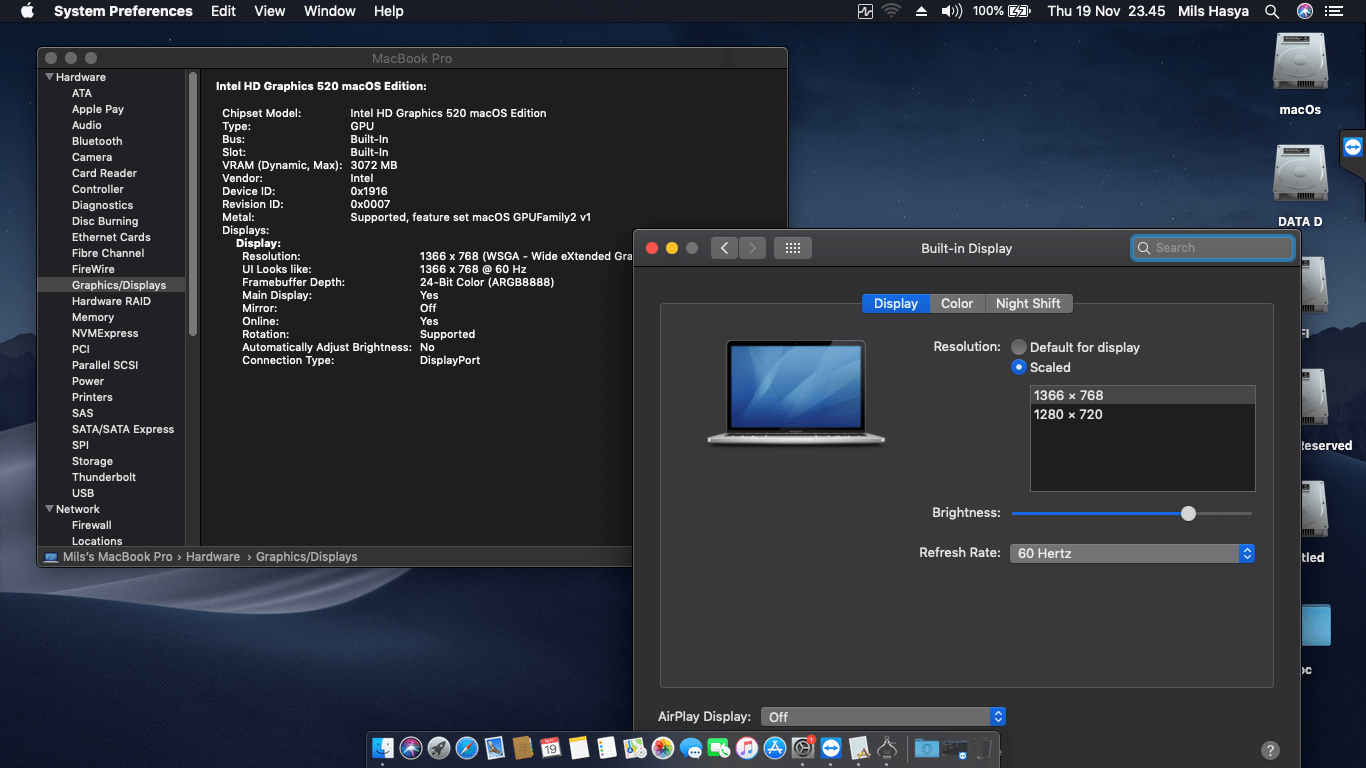Image resolution: width=1366 pixels, height=768 pixels.
Task: Open the Calendar app showing date 19
Action: 550,748
